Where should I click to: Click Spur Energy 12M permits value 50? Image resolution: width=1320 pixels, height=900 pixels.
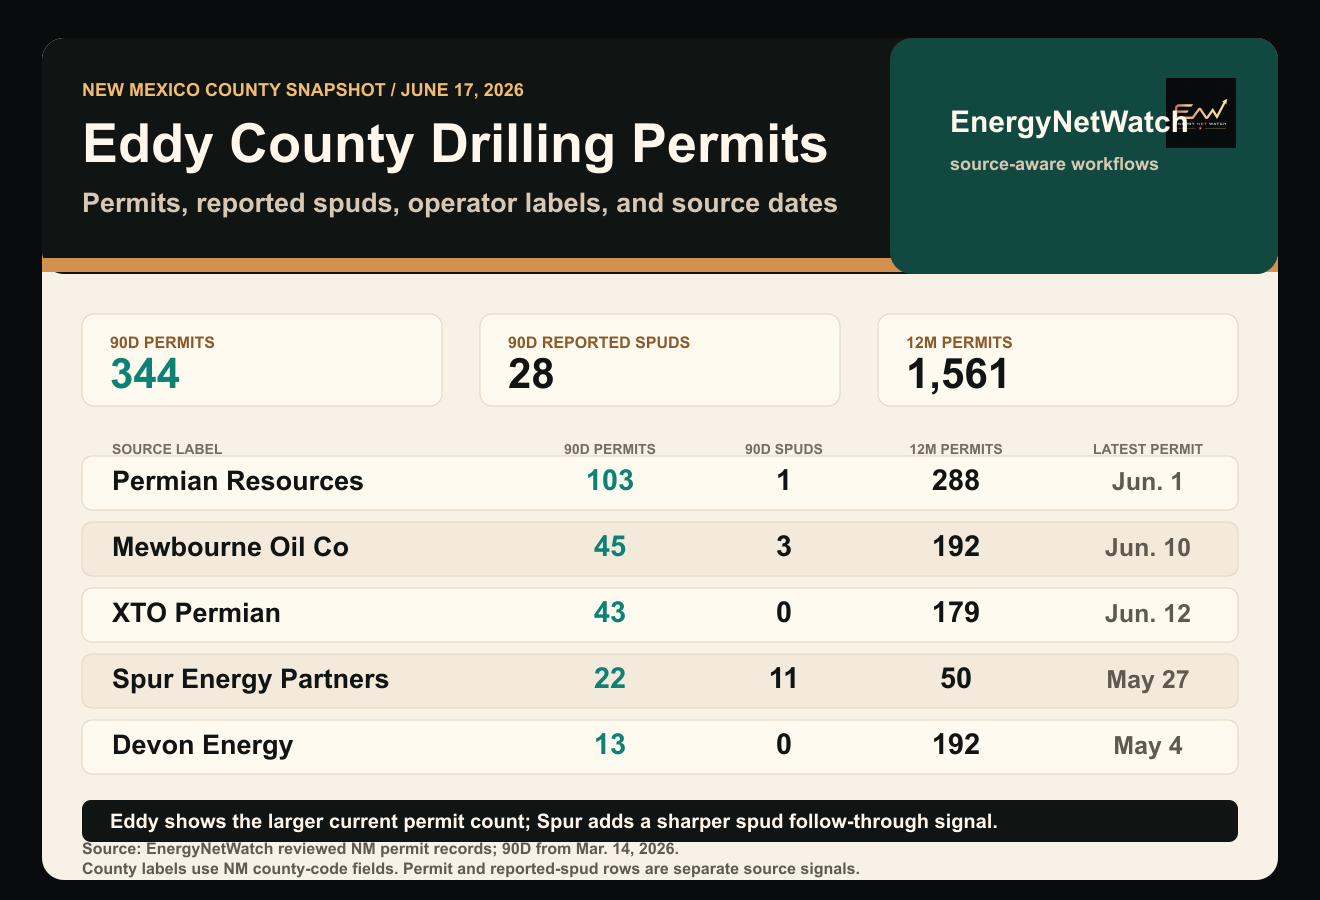pos(956,679)
